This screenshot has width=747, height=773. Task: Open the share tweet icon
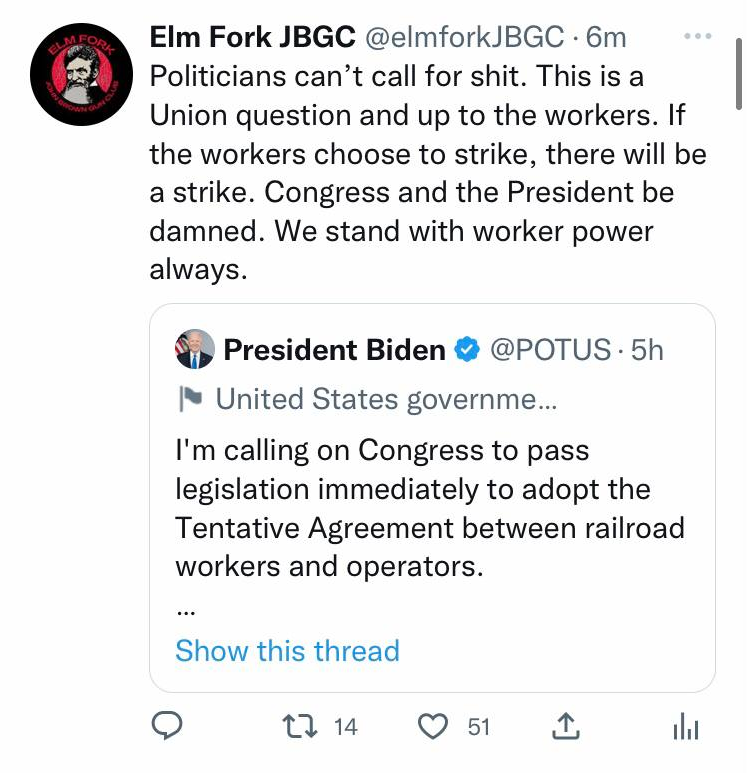(566, 727)
